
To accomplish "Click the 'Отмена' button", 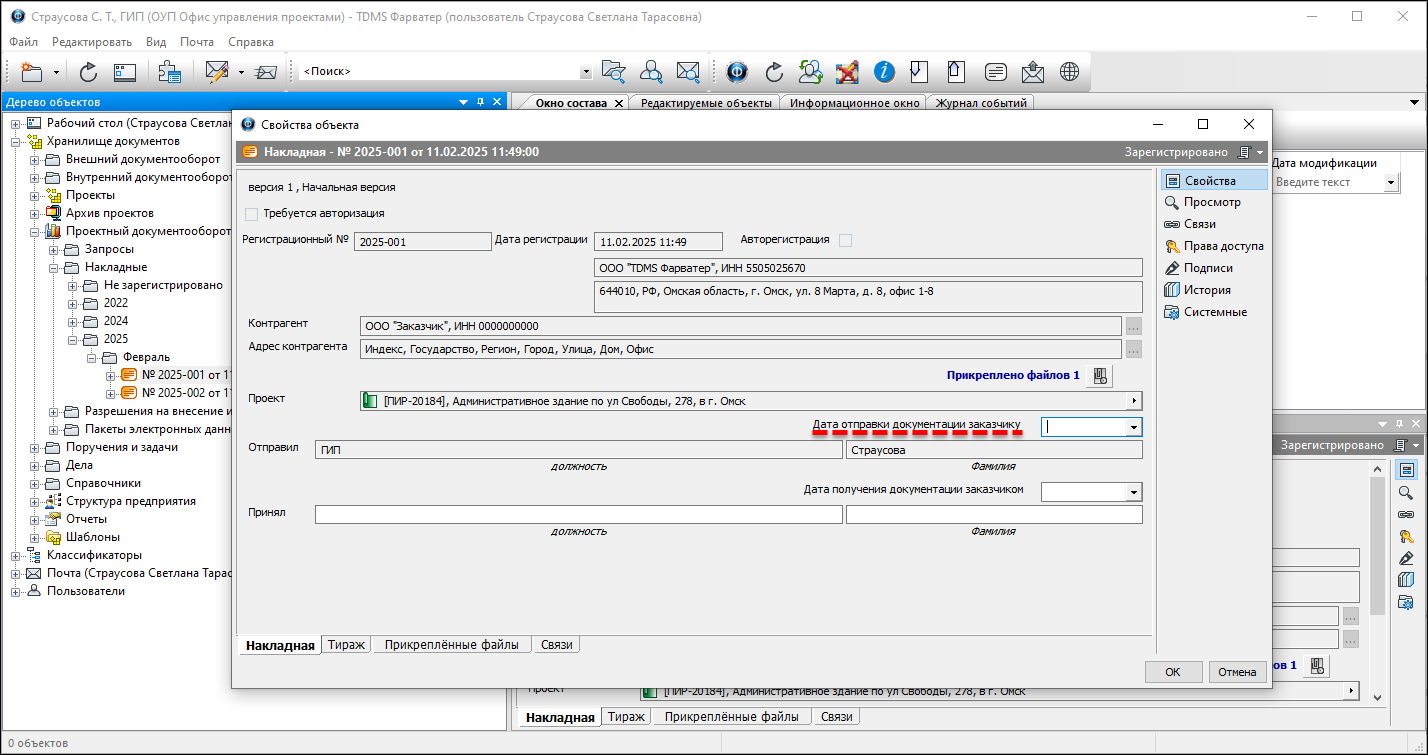I will point(1238,672).
